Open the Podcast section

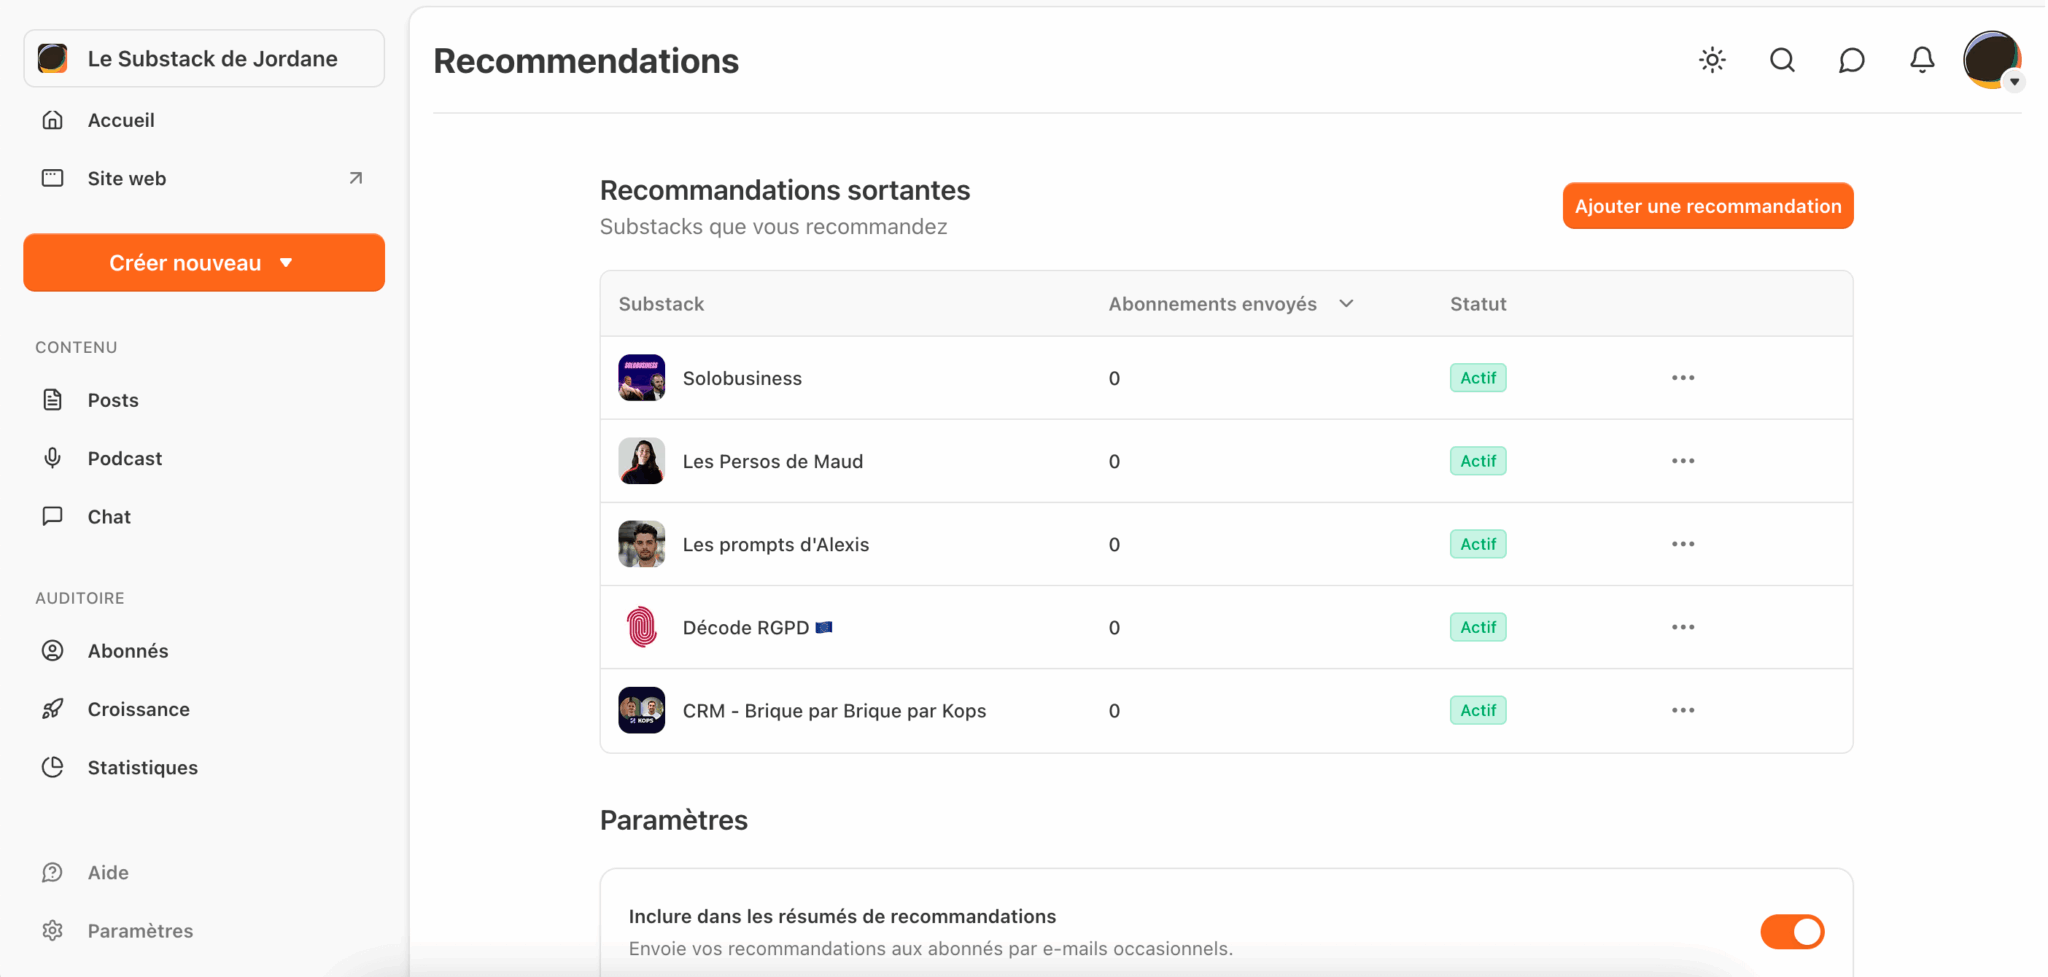(x=124, y=458)
